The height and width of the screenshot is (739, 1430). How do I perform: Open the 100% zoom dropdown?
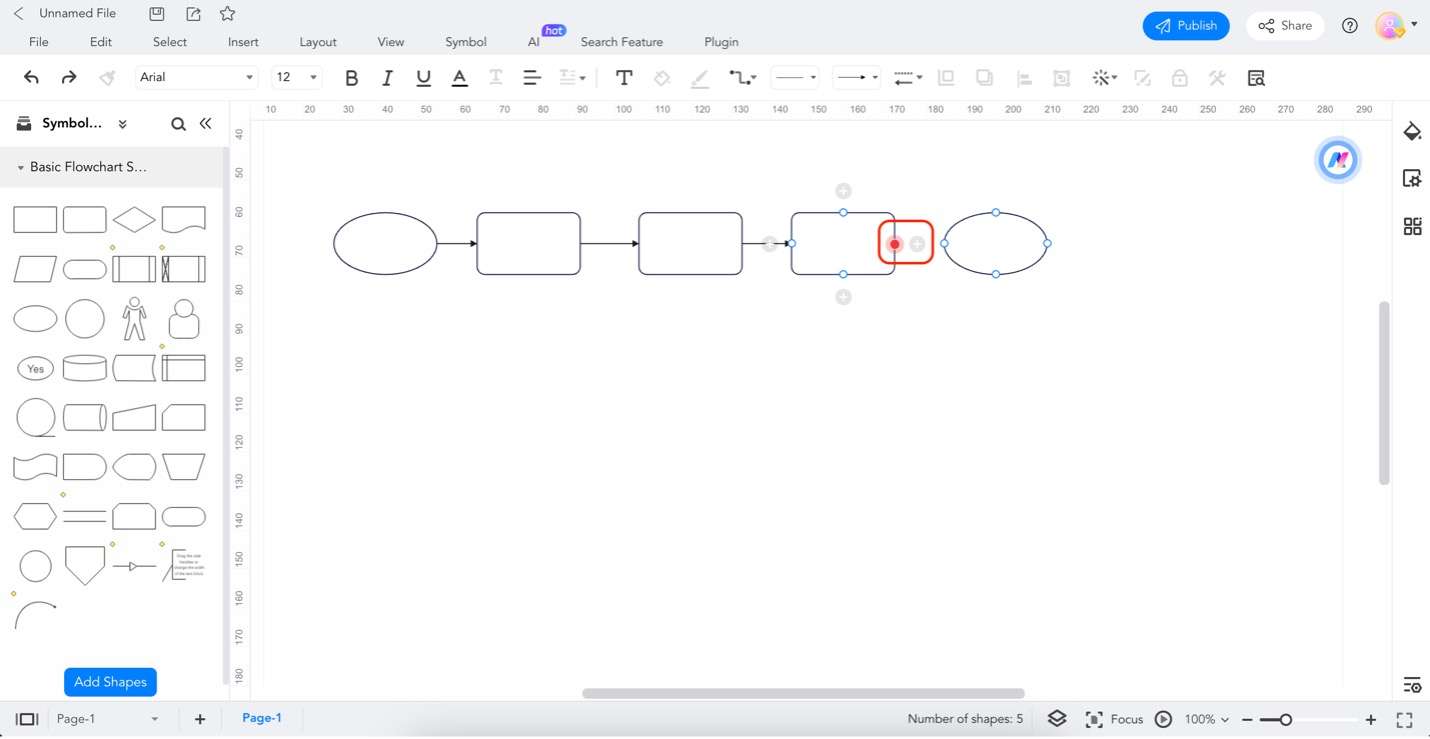coord(1207,719)
